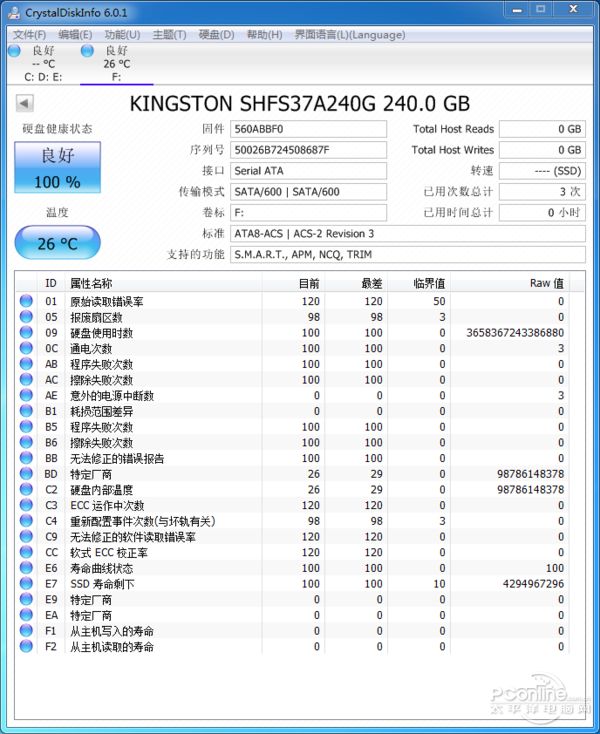This screenshot has height=734, width=600.
Task: Click the features field S.M.A.R.T., APM, NCQ, TRIM
Action: pyautogui.click(x=408, y=254)
